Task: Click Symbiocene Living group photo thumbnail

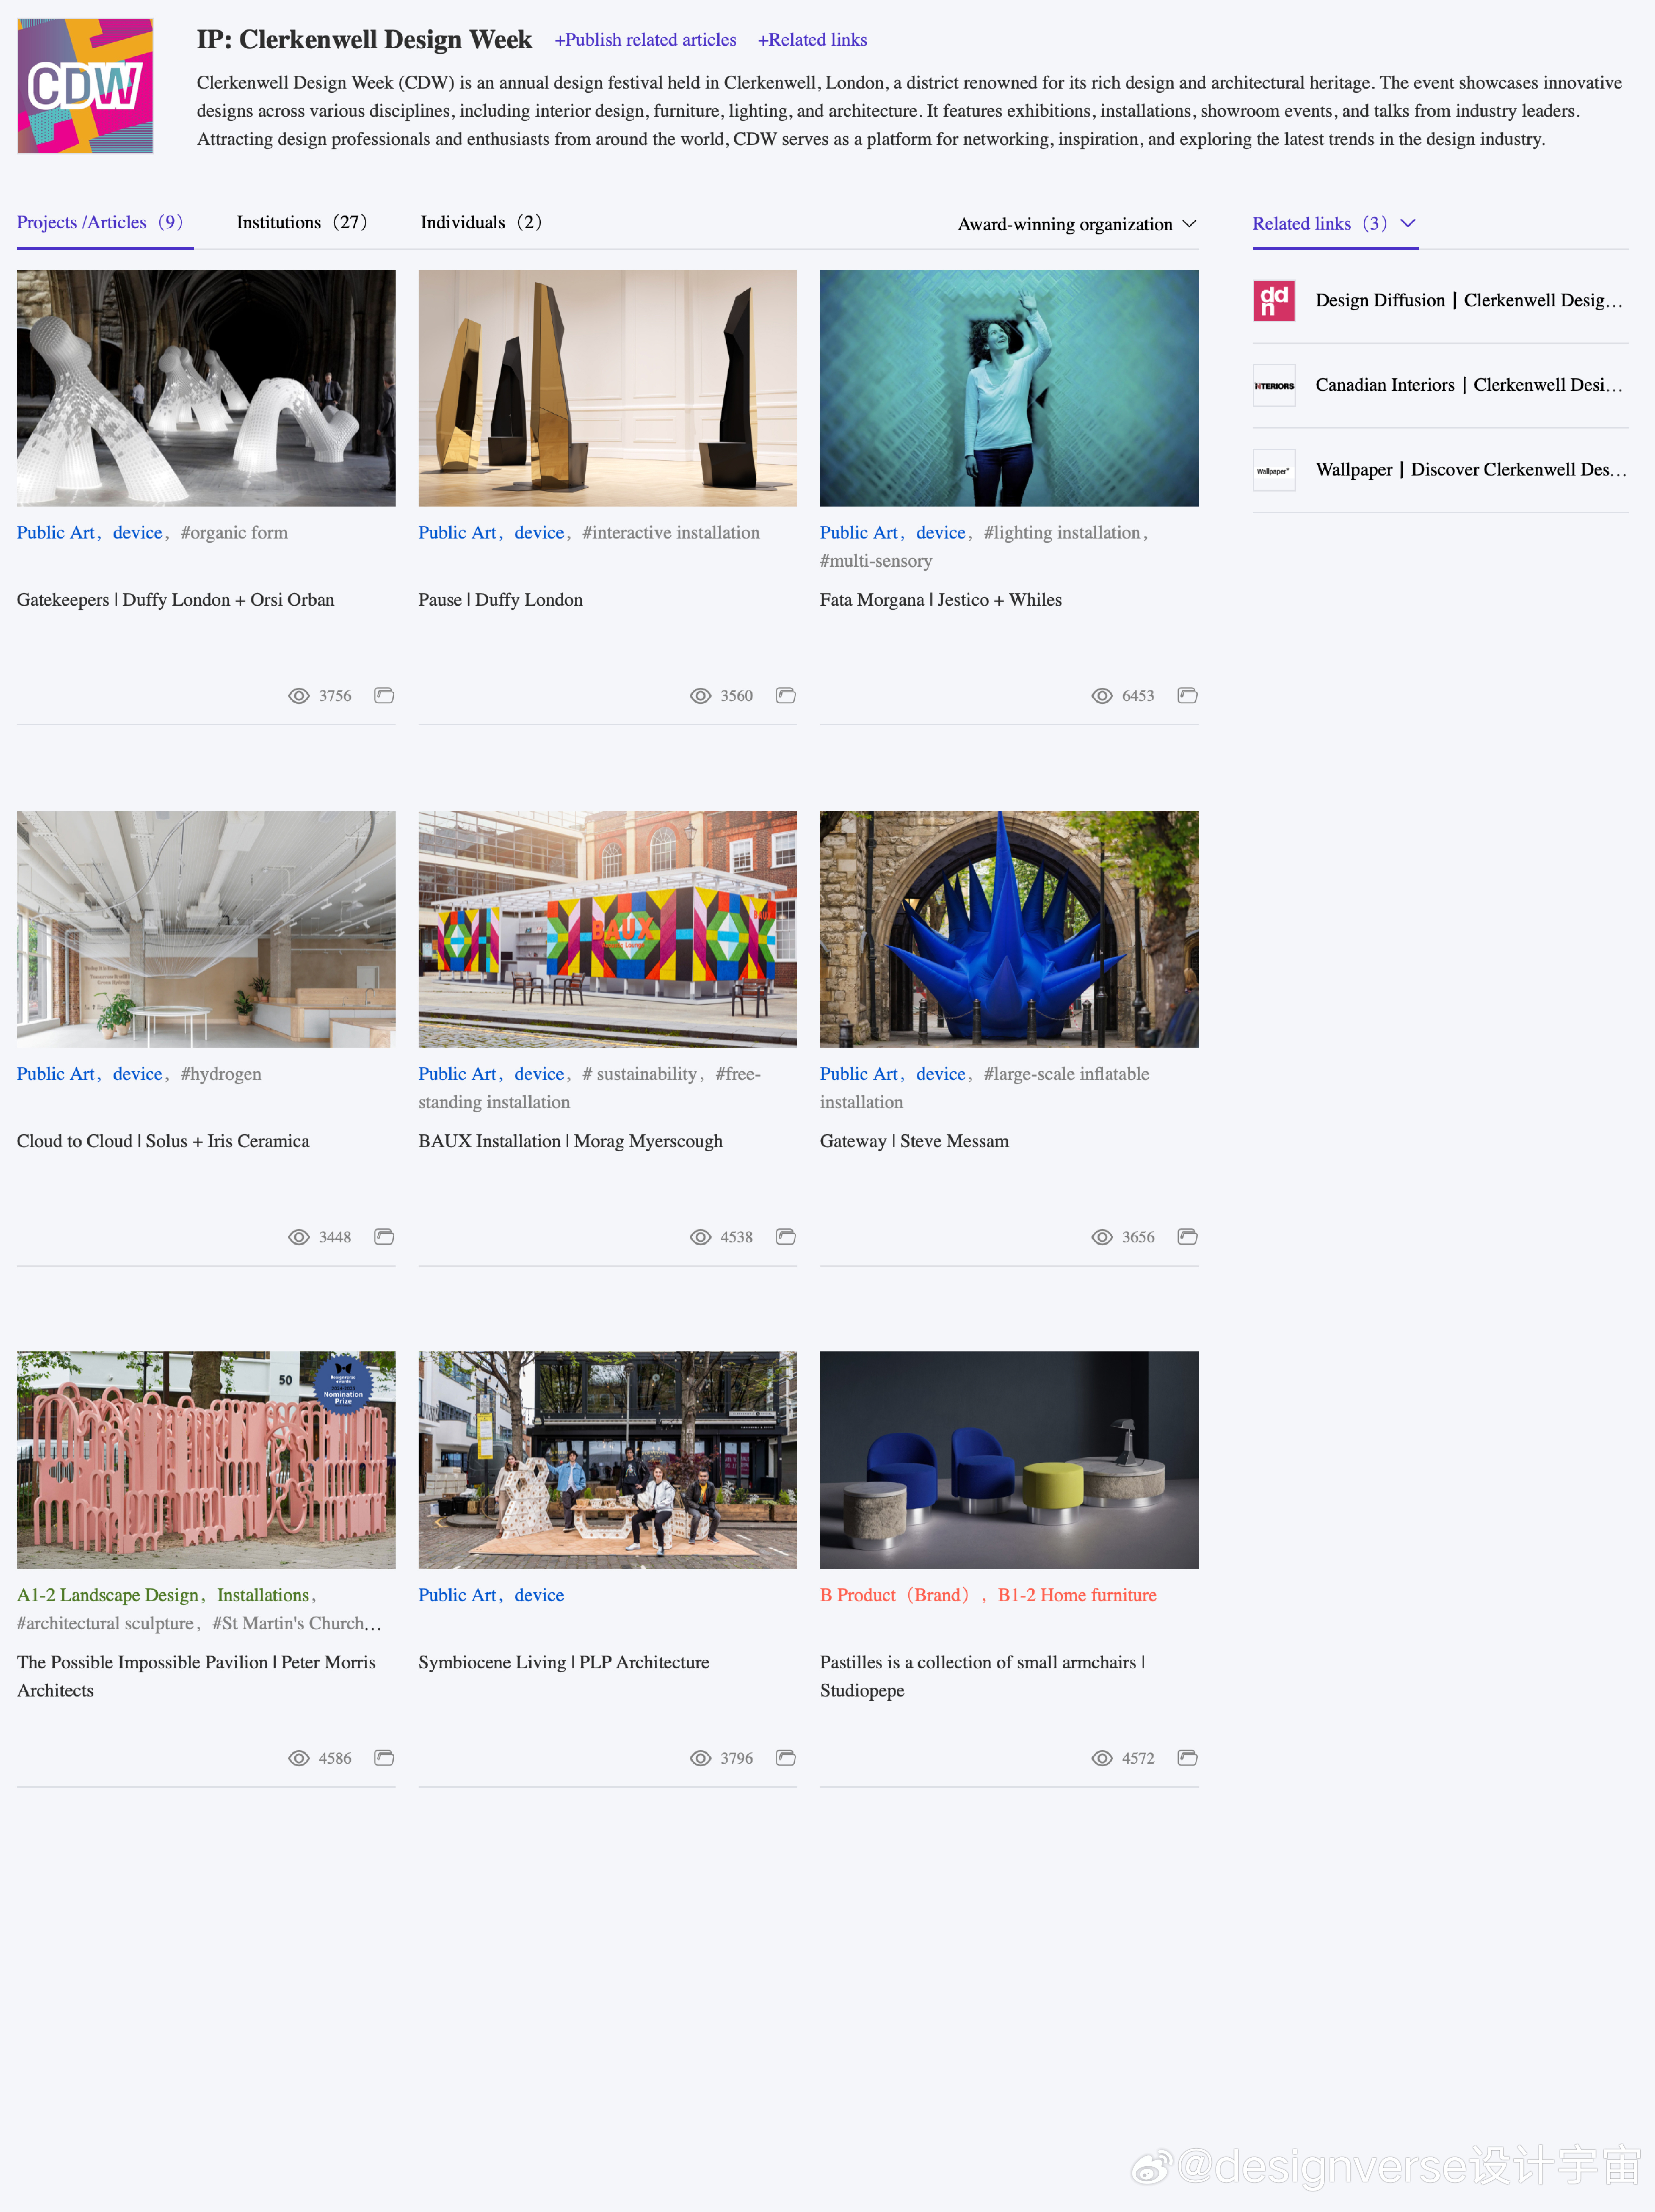Action: [608, 1460]
